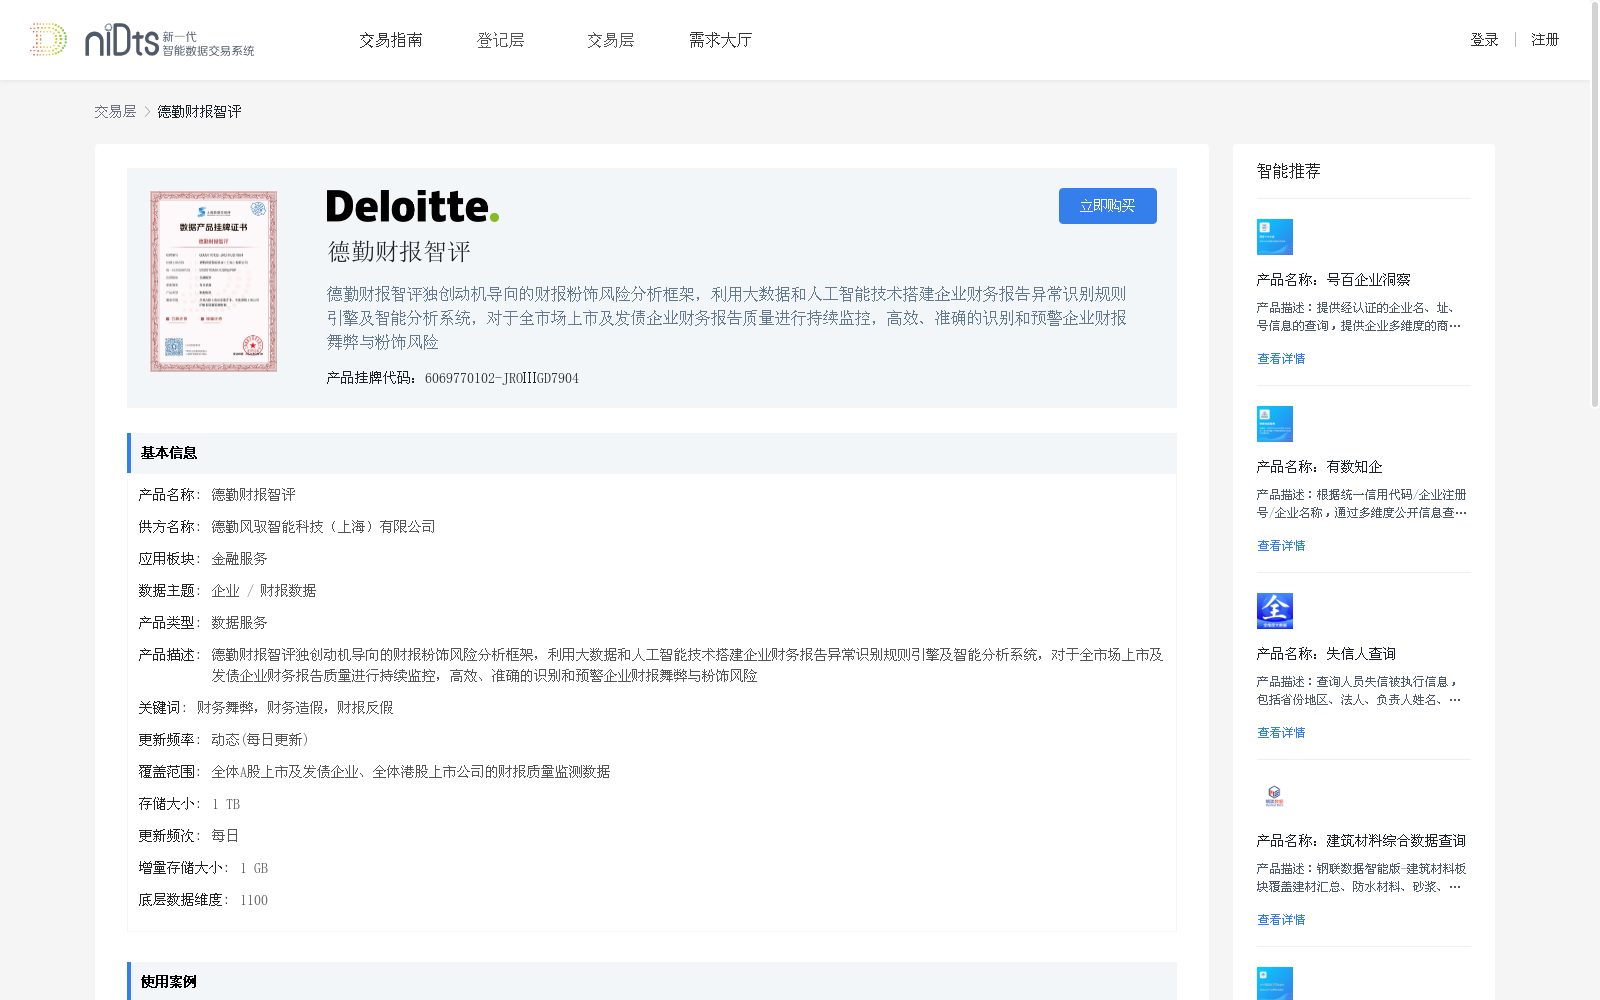This screenshot has width=1600, height=1000.
Task: Go back to 交易层 via breadcrumb
Action: 115,112
